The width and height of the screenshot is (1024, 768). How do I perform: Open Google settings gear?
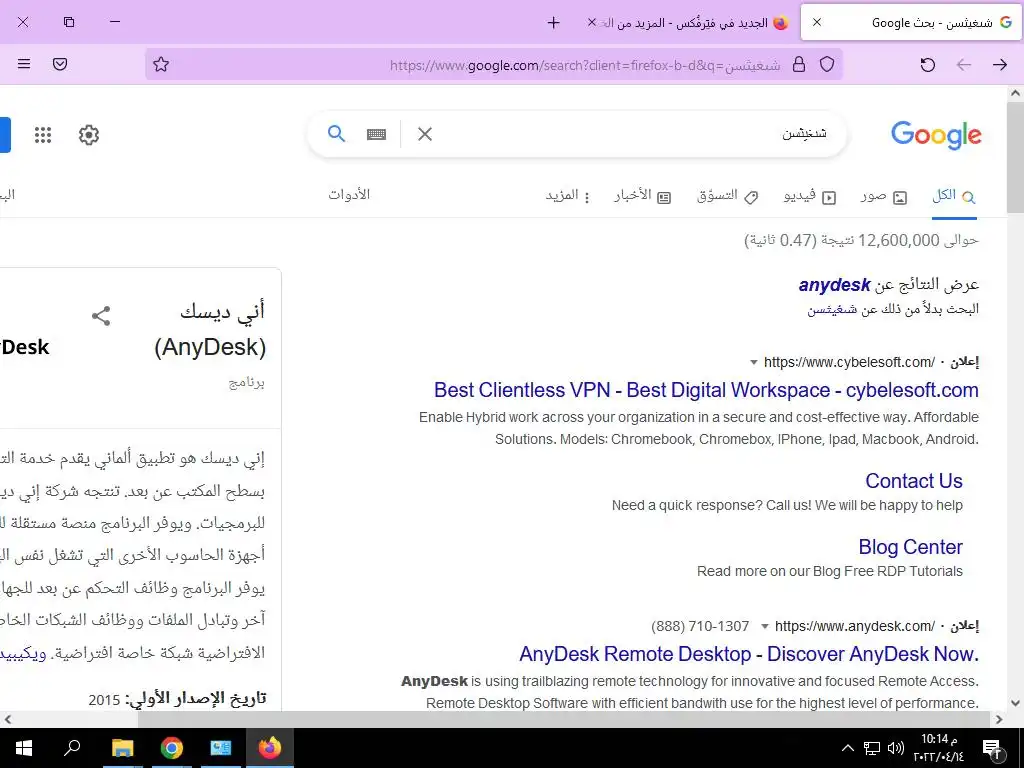(x=89, y=135)
